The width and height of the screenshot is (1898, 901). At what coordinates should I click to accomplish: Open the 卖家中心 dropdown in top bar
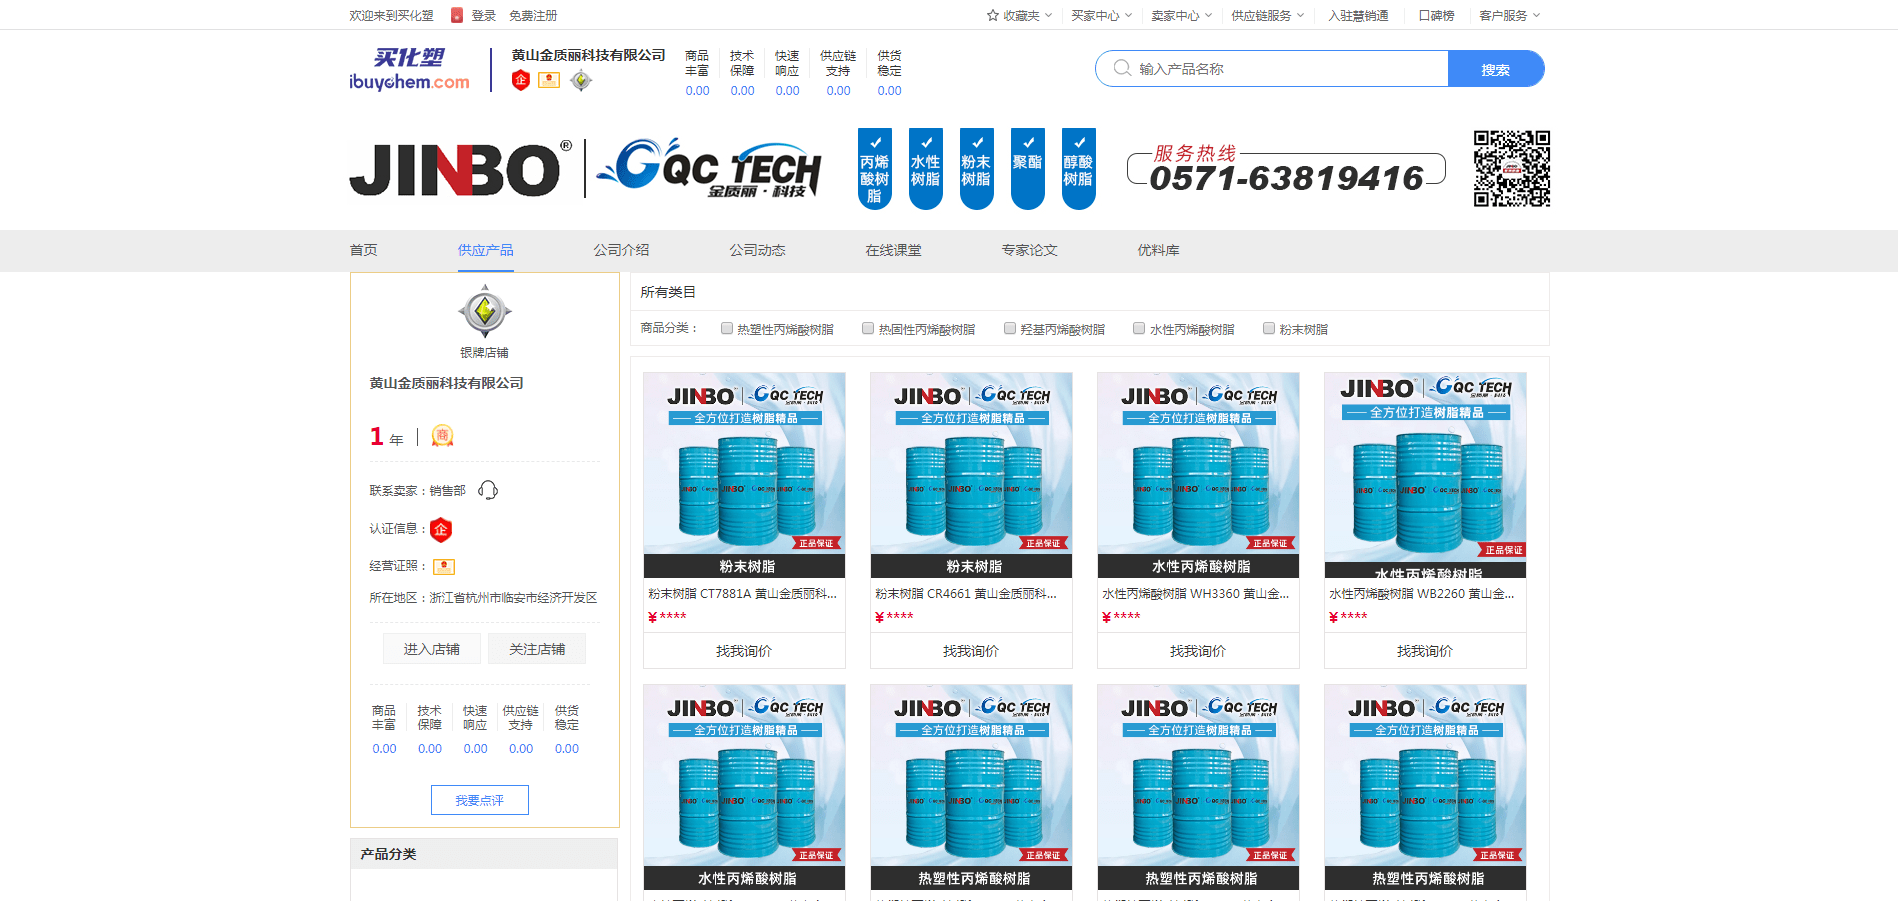[1182, 15]
